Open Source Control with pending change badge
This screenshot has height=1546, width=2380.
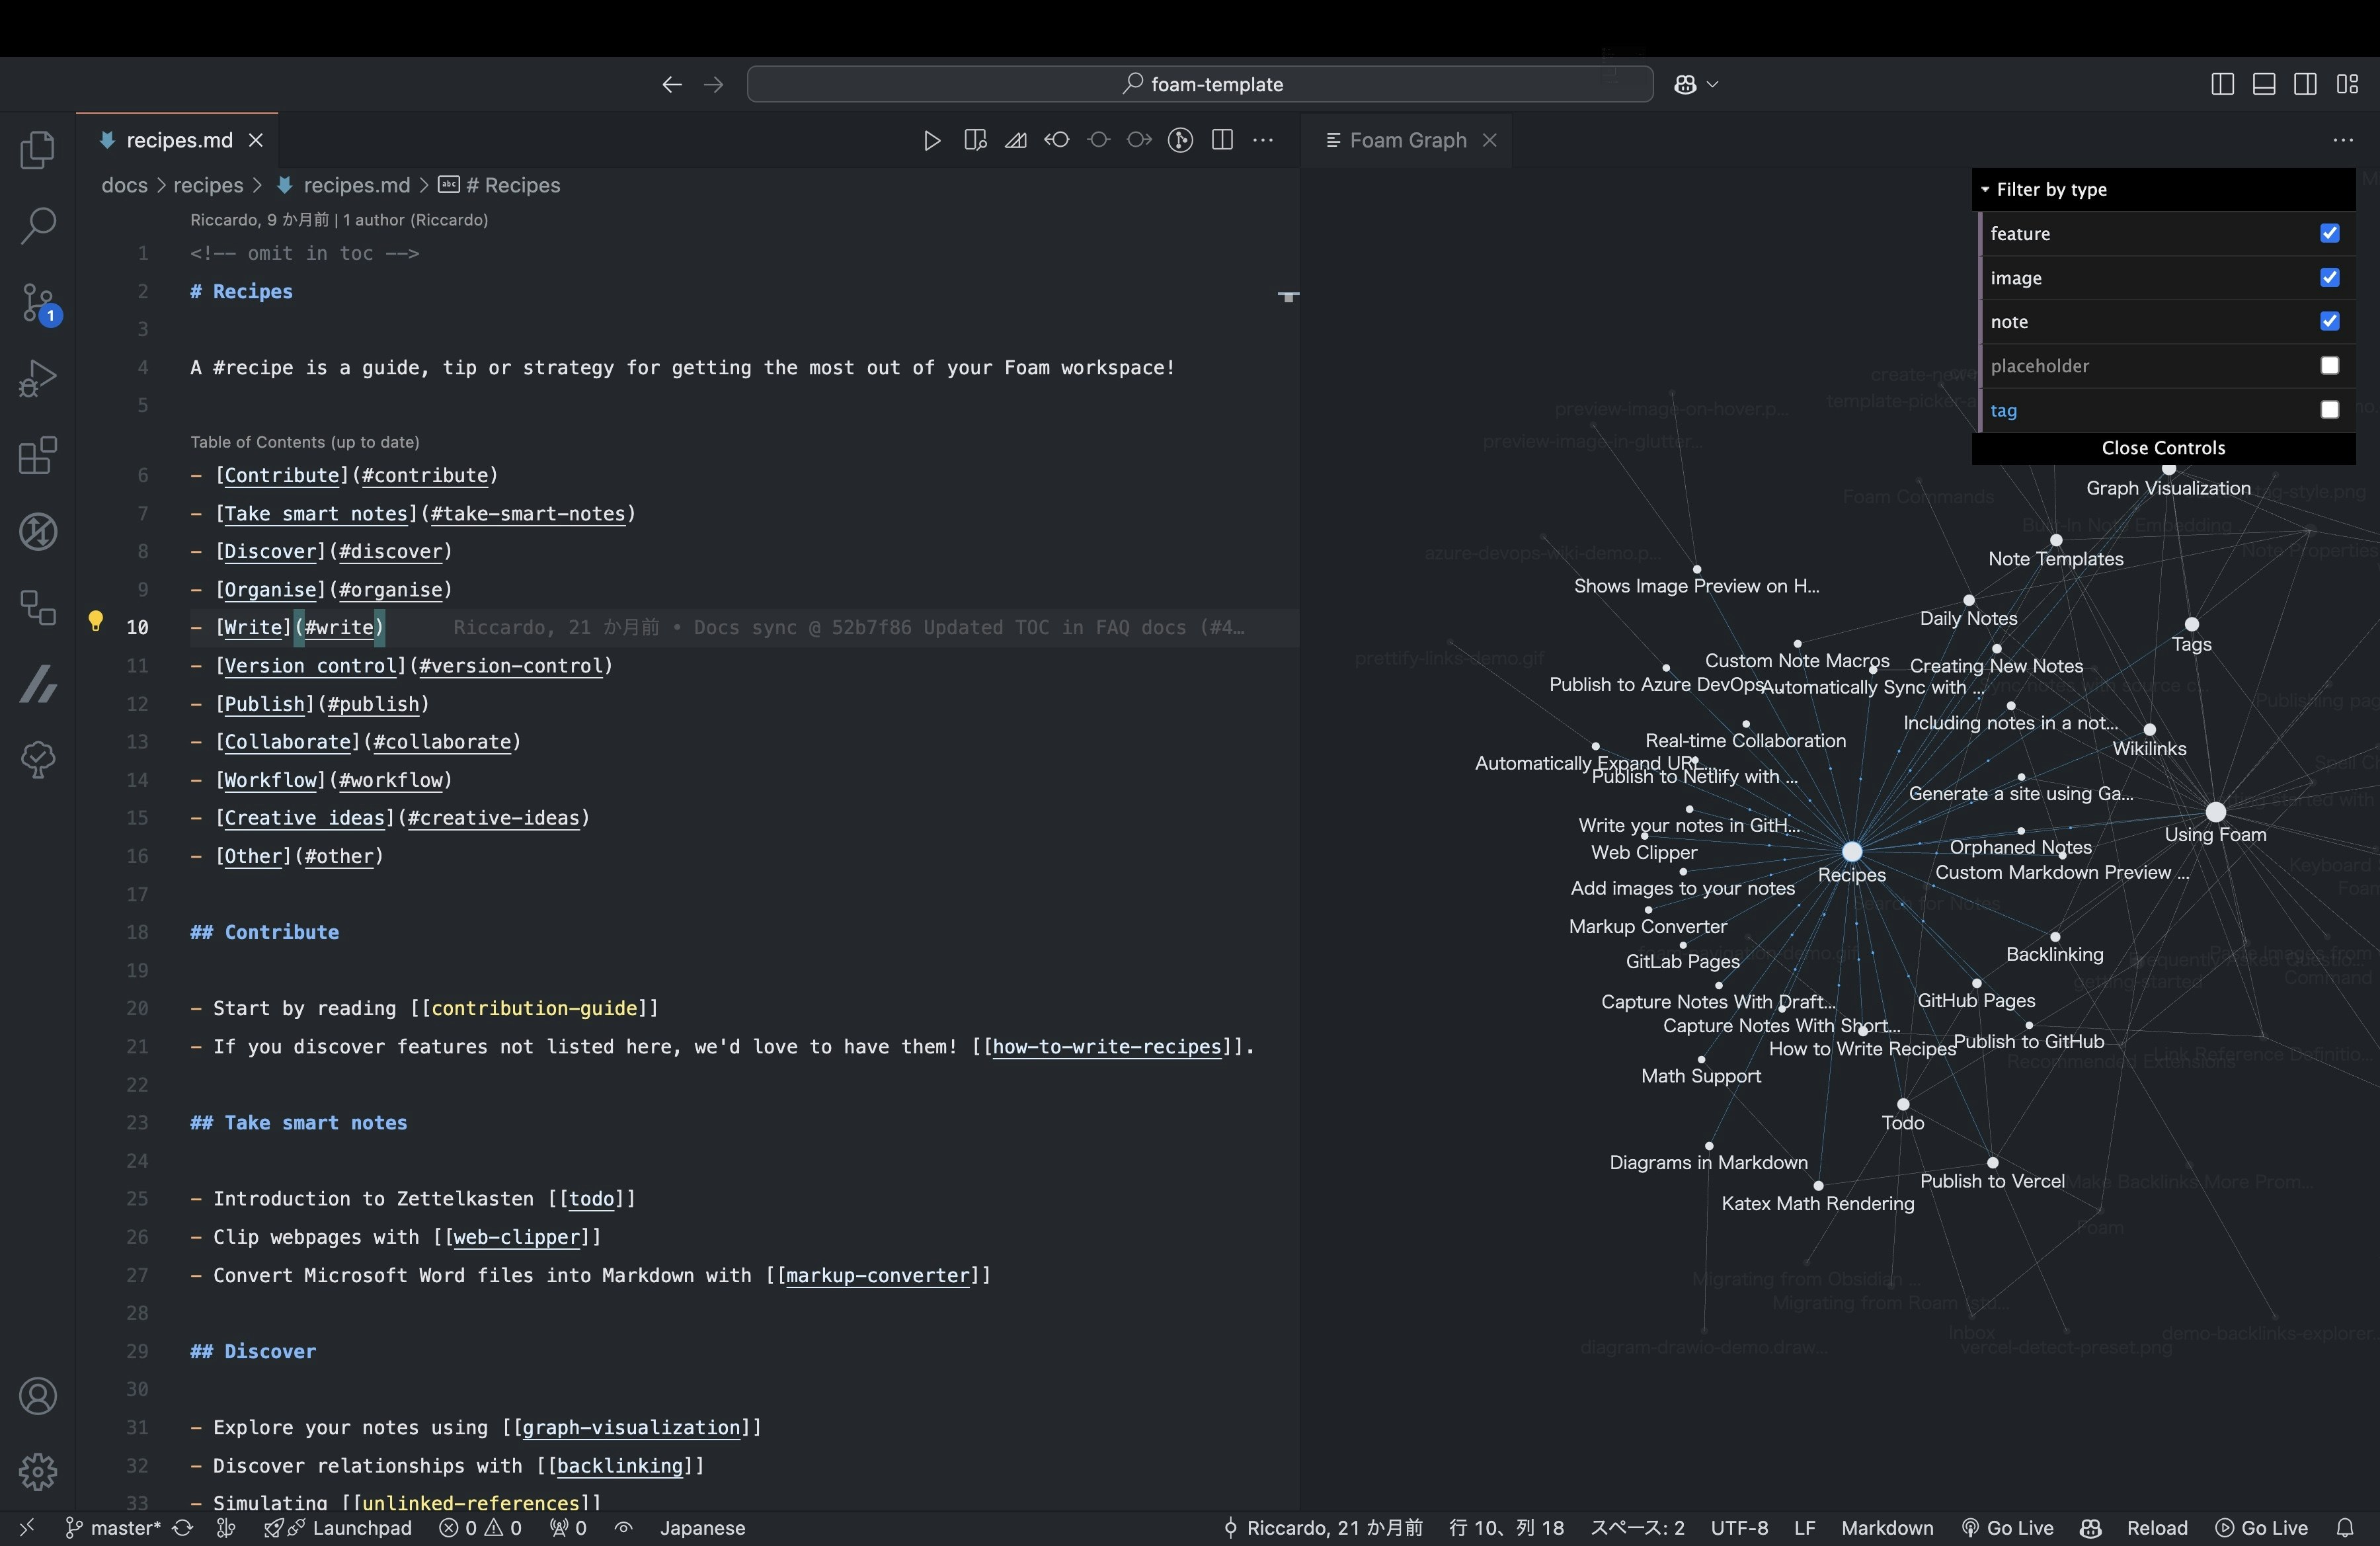coord(38,303)
